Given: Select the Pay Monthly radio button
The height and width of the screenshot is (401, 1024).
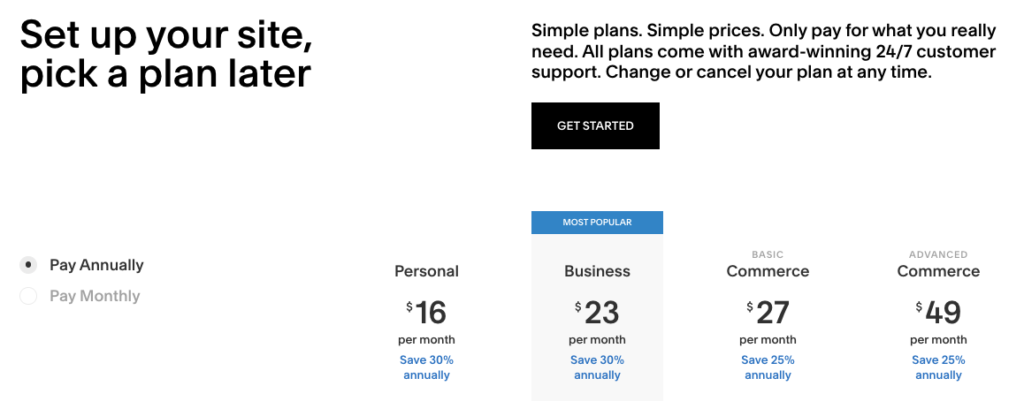Looking at the screenshot, I should tap(29, 296).
